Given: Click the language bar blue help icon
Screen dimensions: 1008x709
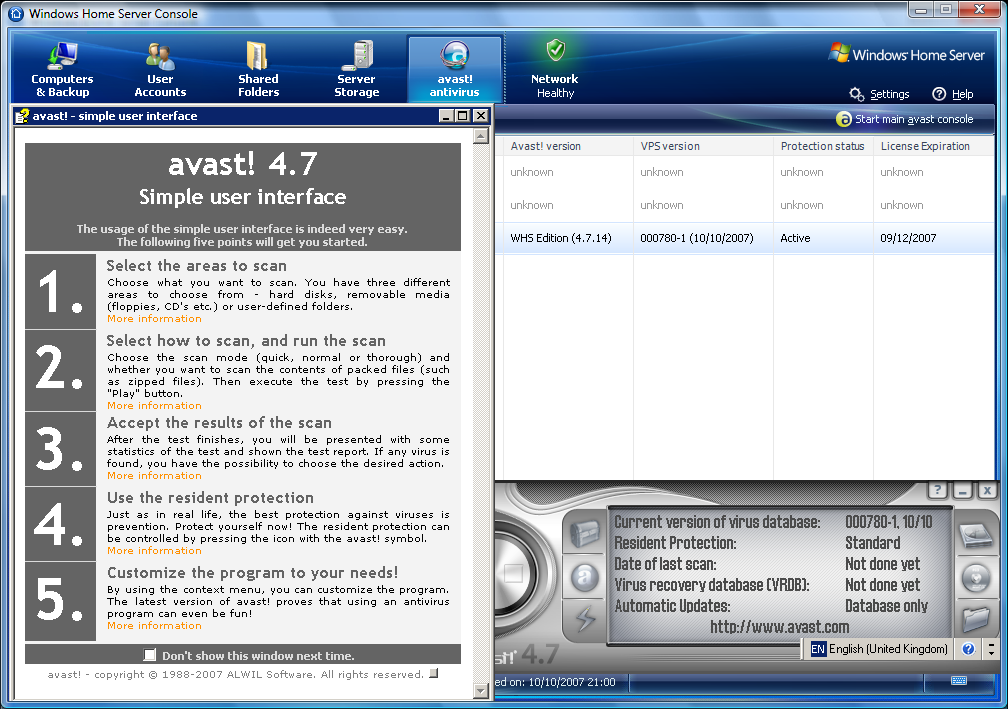Looking at the screenshot, I should (x=968, y=649).
